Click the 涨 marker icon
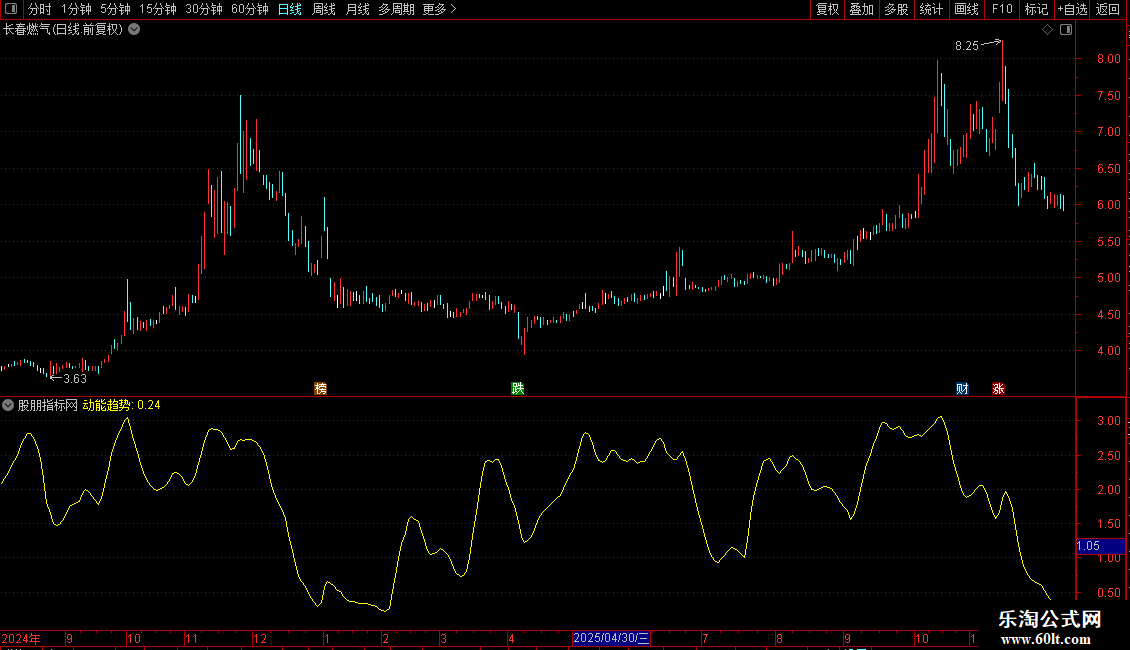 click(x=998, y=388)
